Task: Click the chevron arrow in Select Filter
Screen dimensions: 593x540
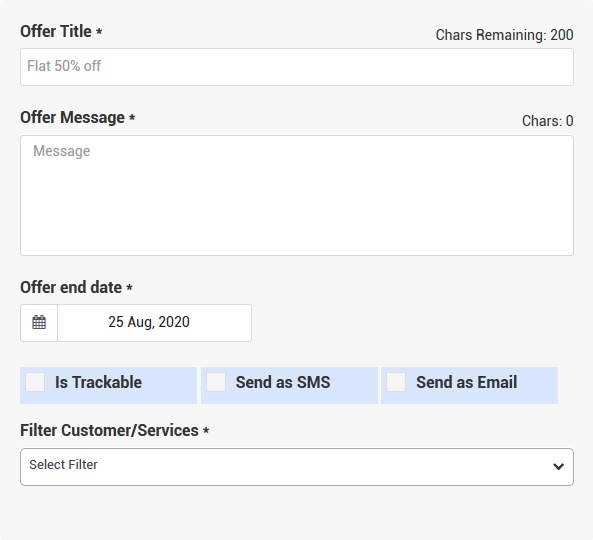Action: pos(558,467)
